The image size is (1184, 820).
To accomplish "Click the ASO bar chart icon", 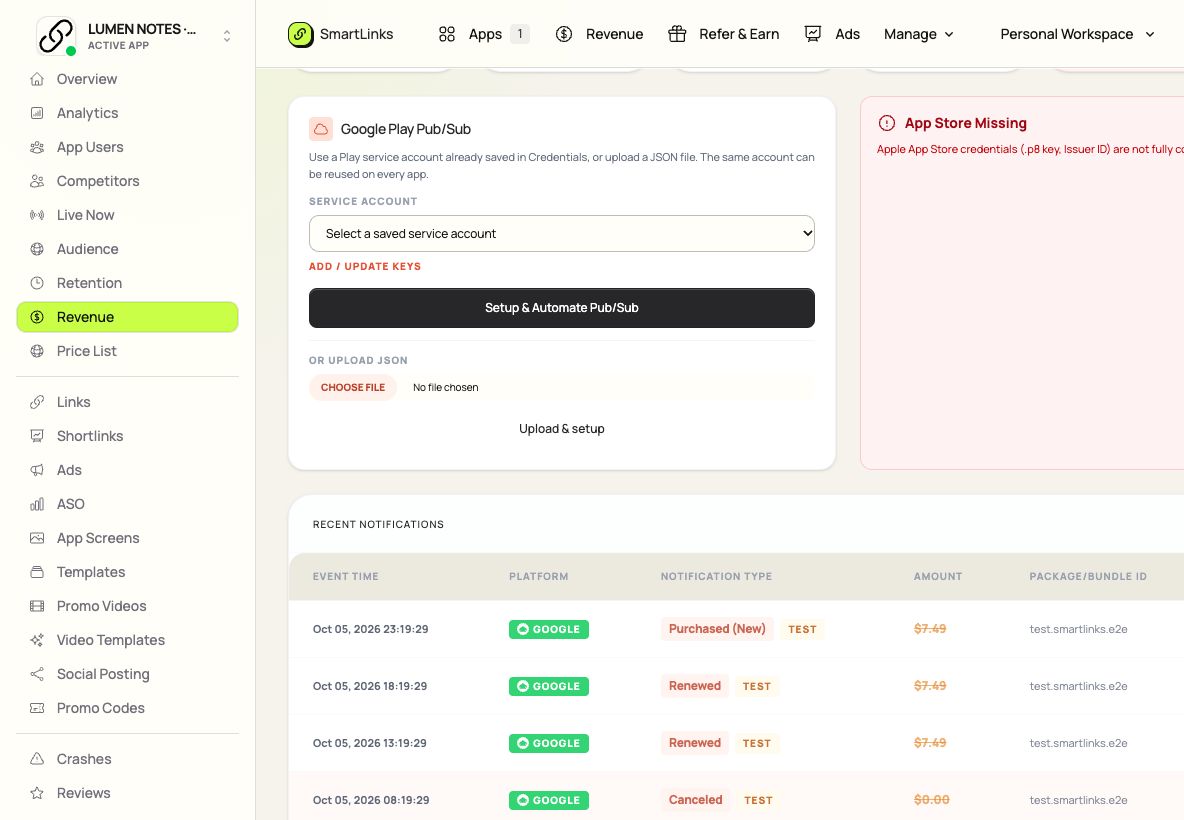I will tap(37, 504).
